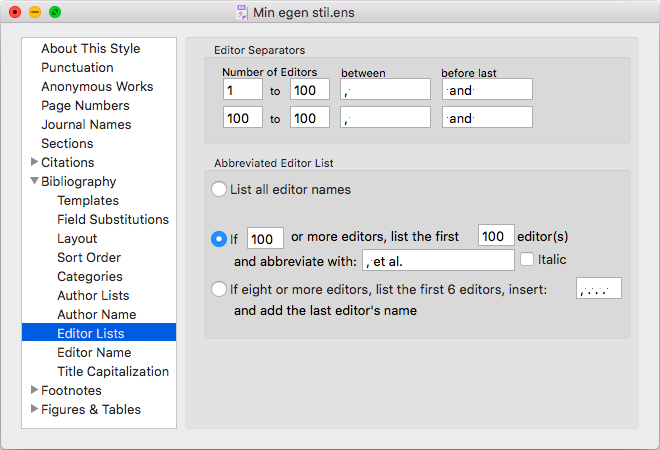Click the 'abbreviate with' et al. field
660x450 pixels.
438,260
